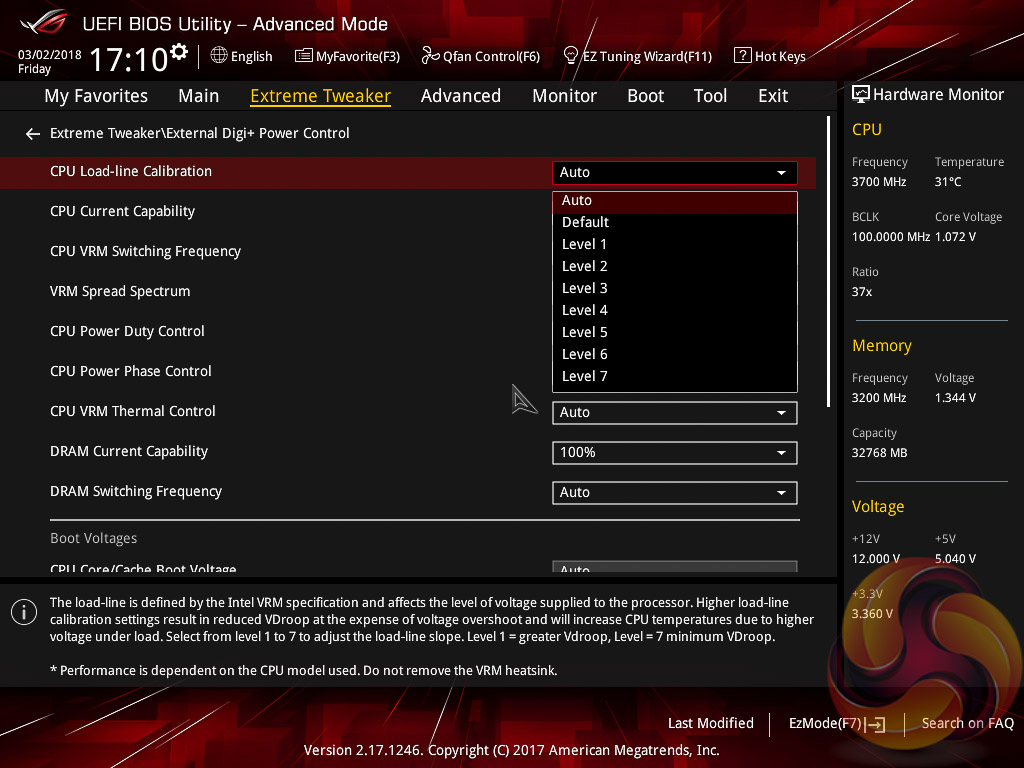The width and height of the screenshot is (1024, 768).
Task: Click the Core Voltage 1.072 V value
Action: pos(955,237)
